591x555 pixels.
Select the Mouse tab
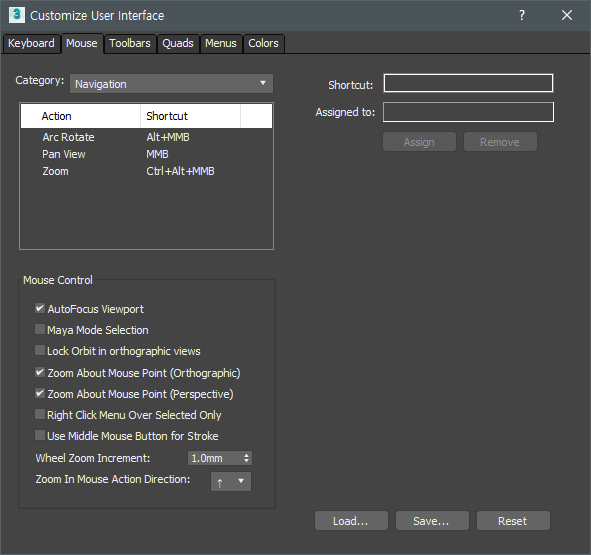coord(82,43)
